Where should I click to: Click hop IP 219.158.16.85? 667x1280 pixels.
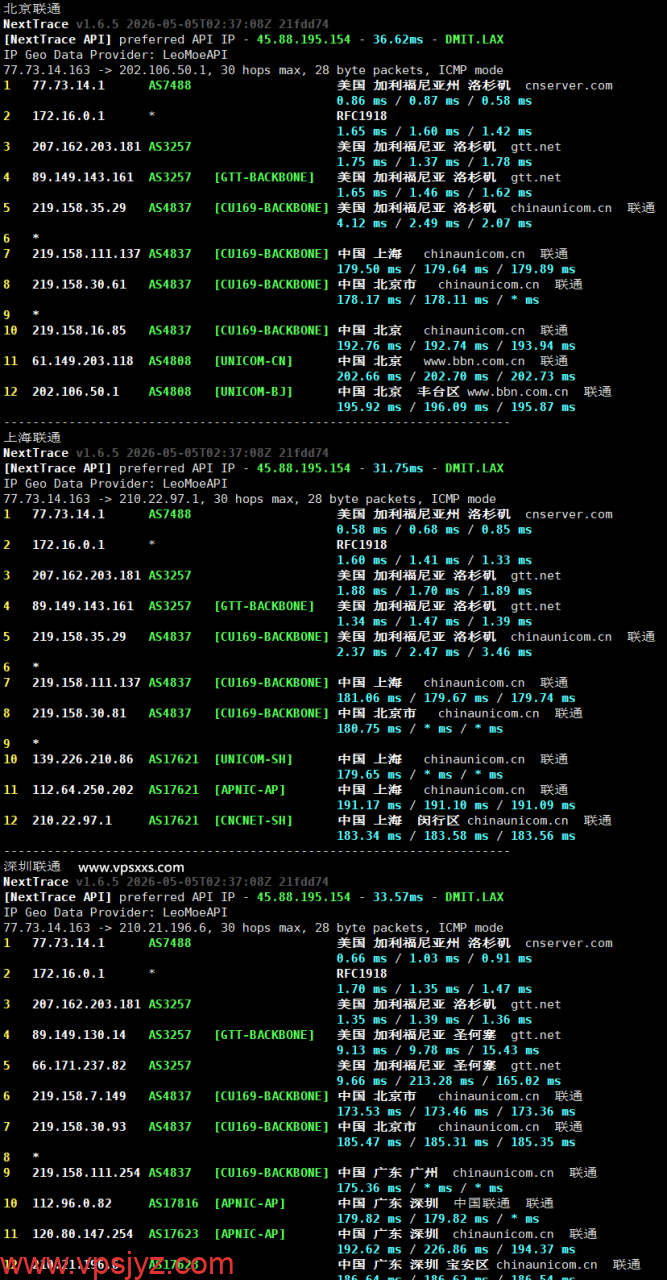[79, 330]
